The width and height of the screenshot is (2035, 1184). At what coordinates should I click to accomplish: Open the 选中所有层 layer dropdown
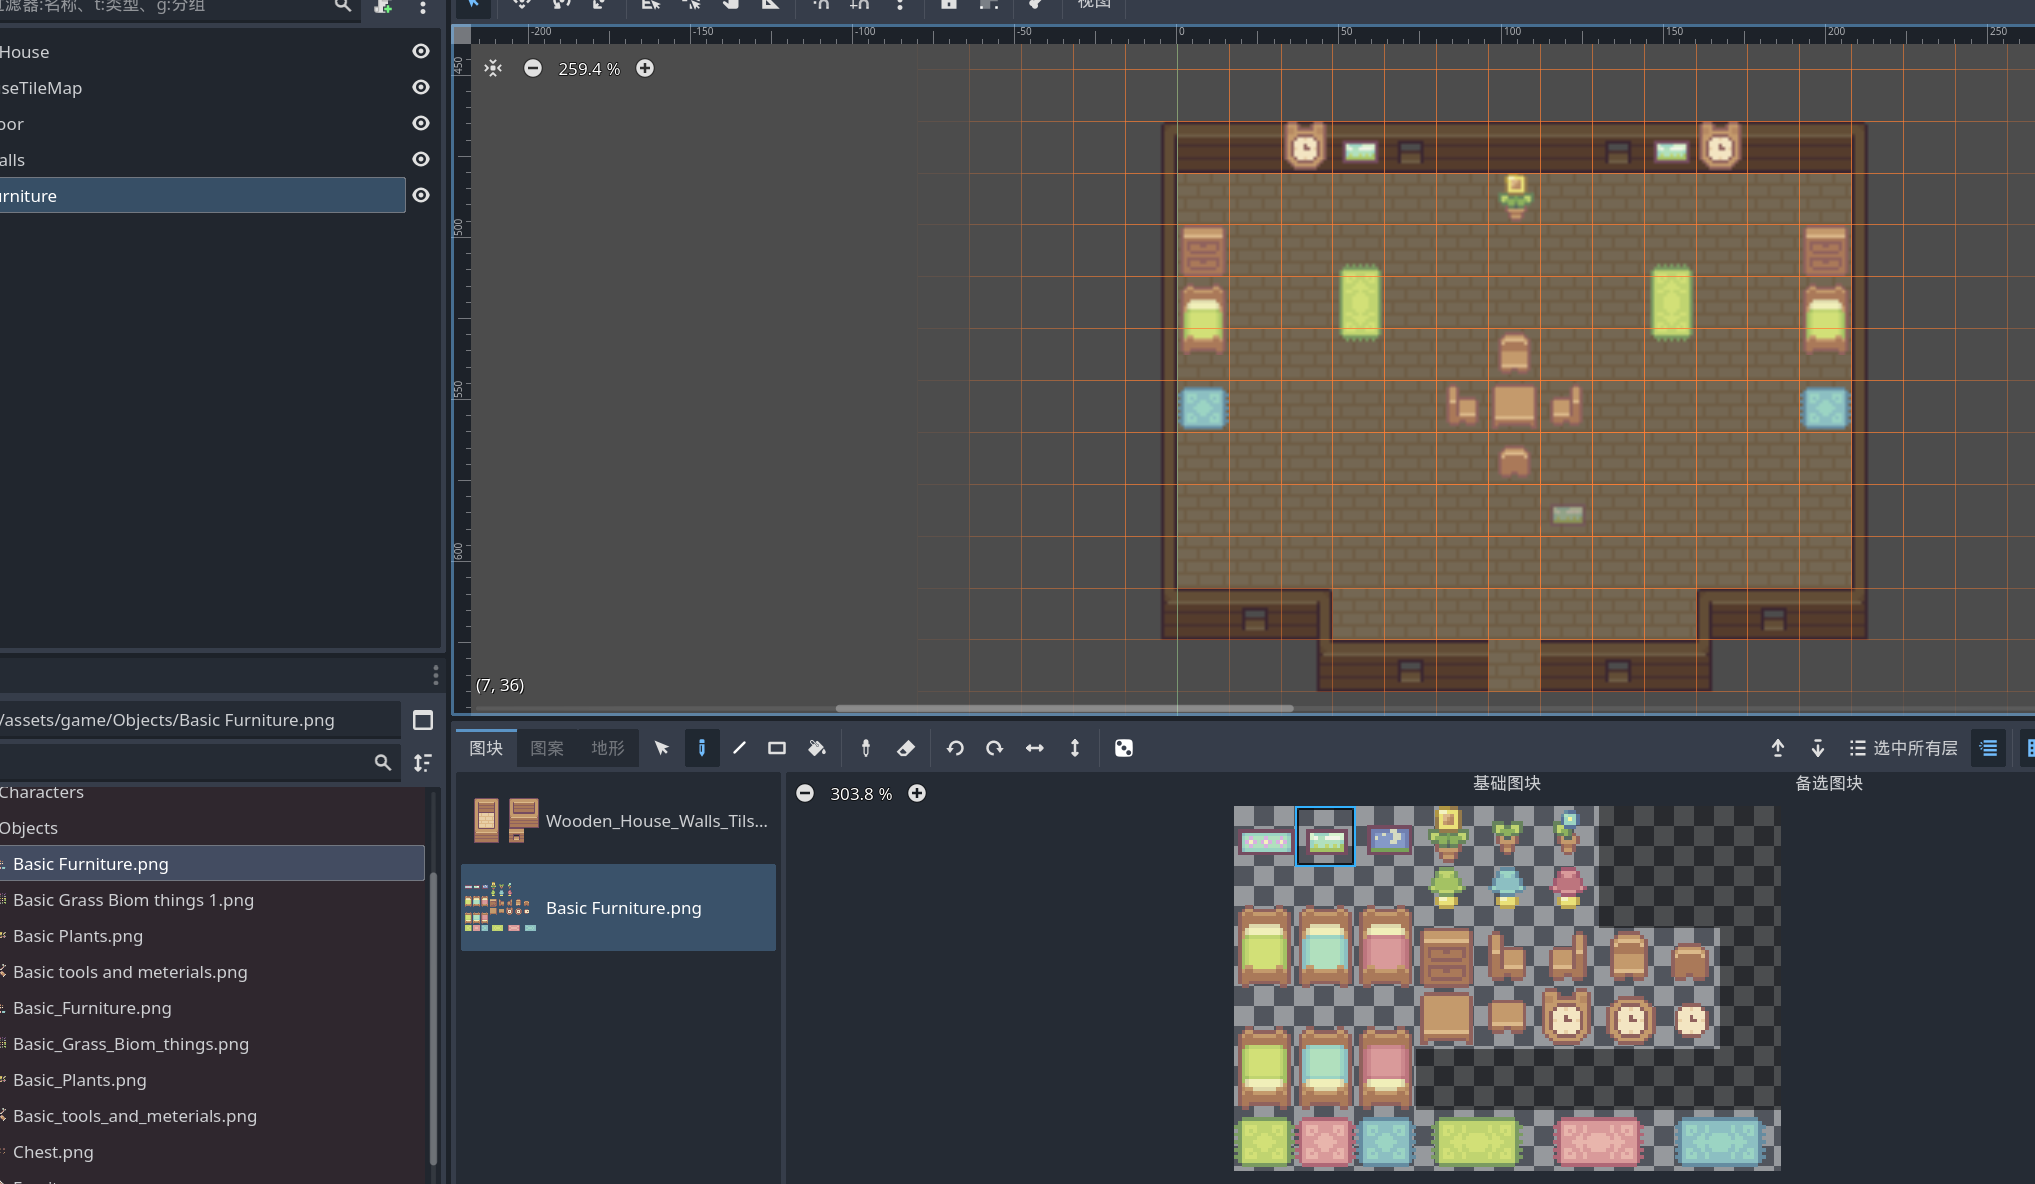click(1903, 748)
